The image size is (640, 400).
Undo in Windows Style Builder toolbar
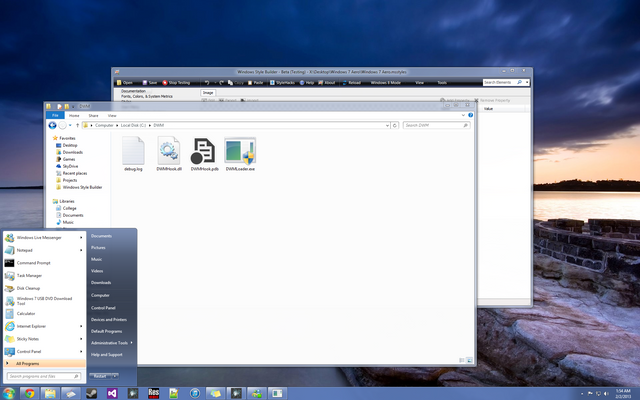pos(207,82)
